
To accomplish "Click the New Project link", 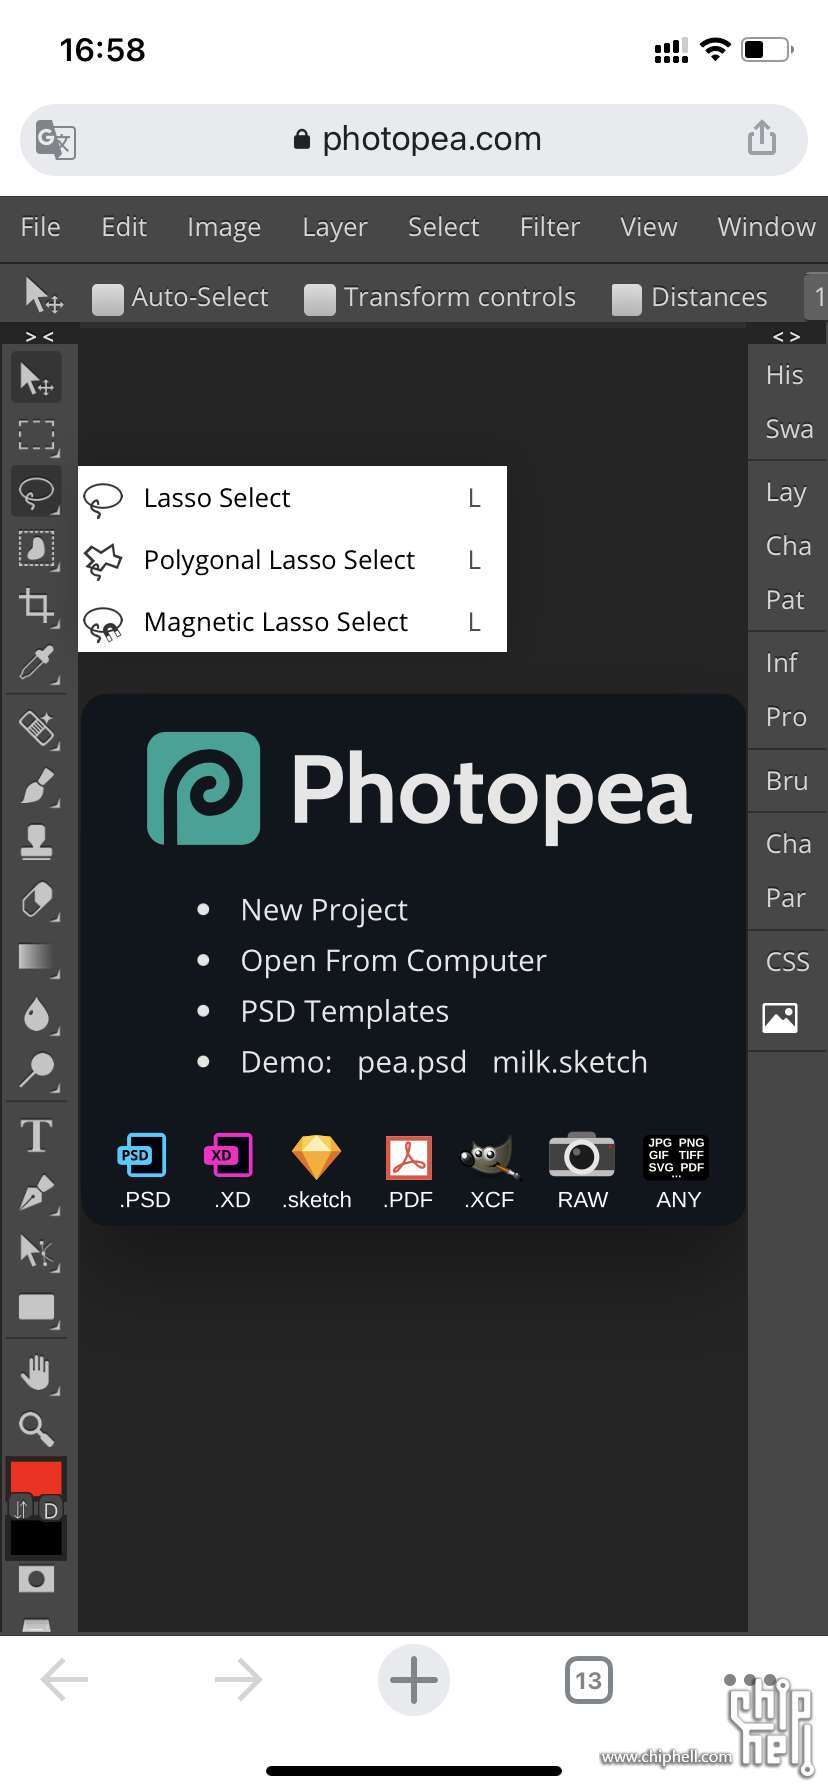I will pyautogui.click(x=324, y=910).
